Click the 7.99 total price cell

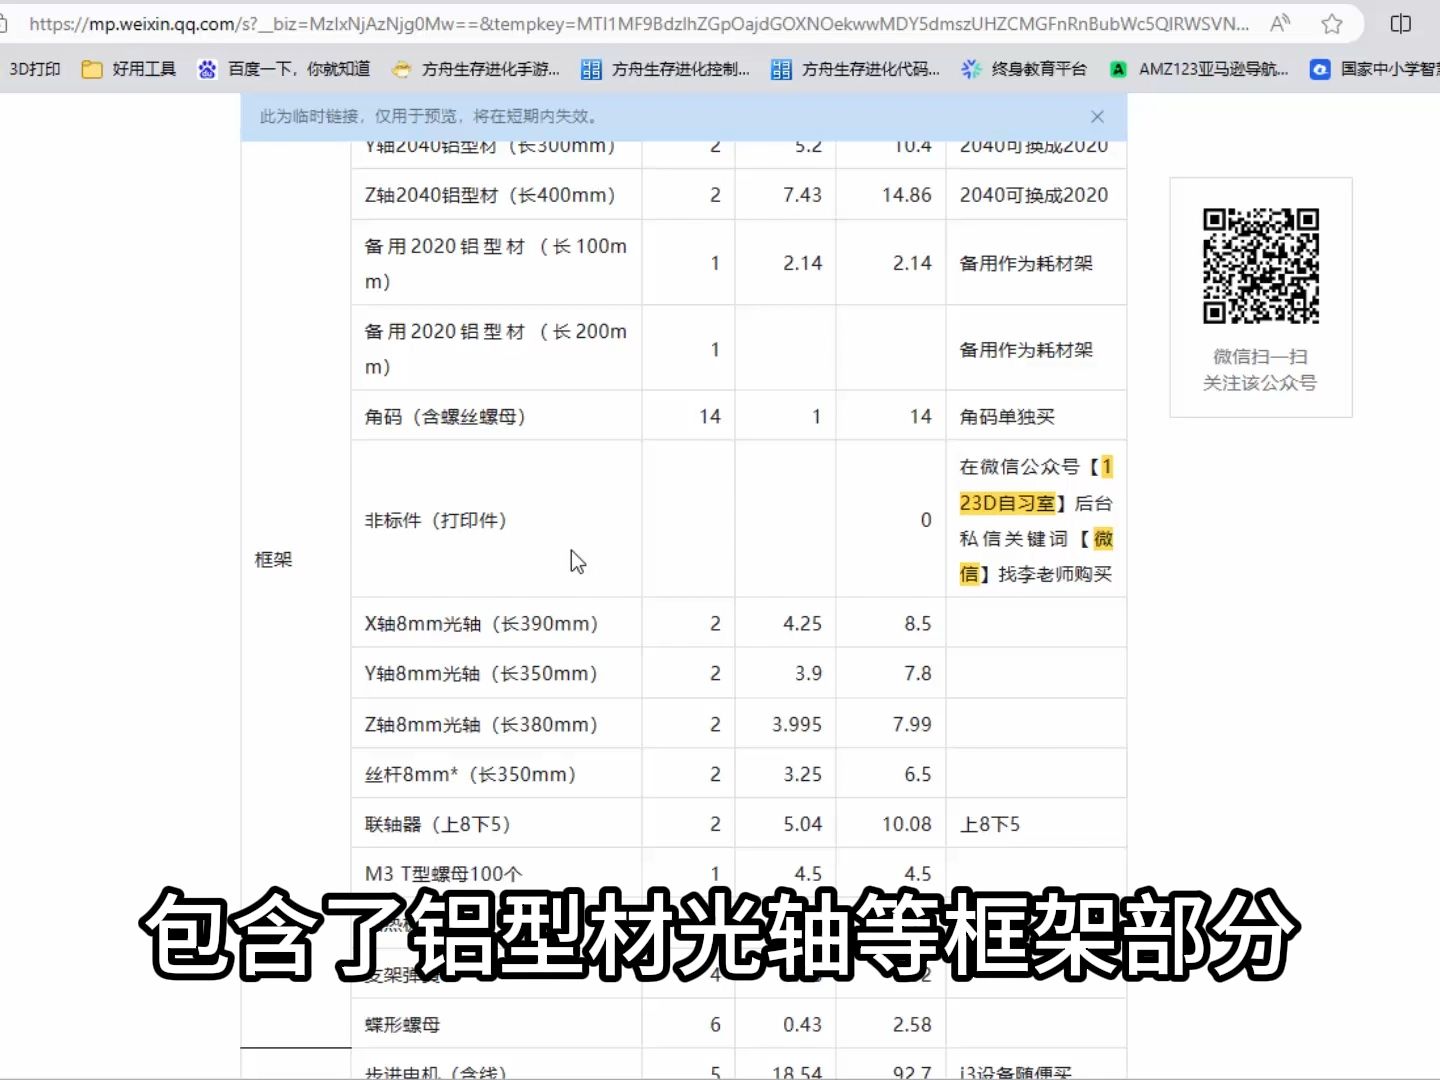[x=891, y=724]
